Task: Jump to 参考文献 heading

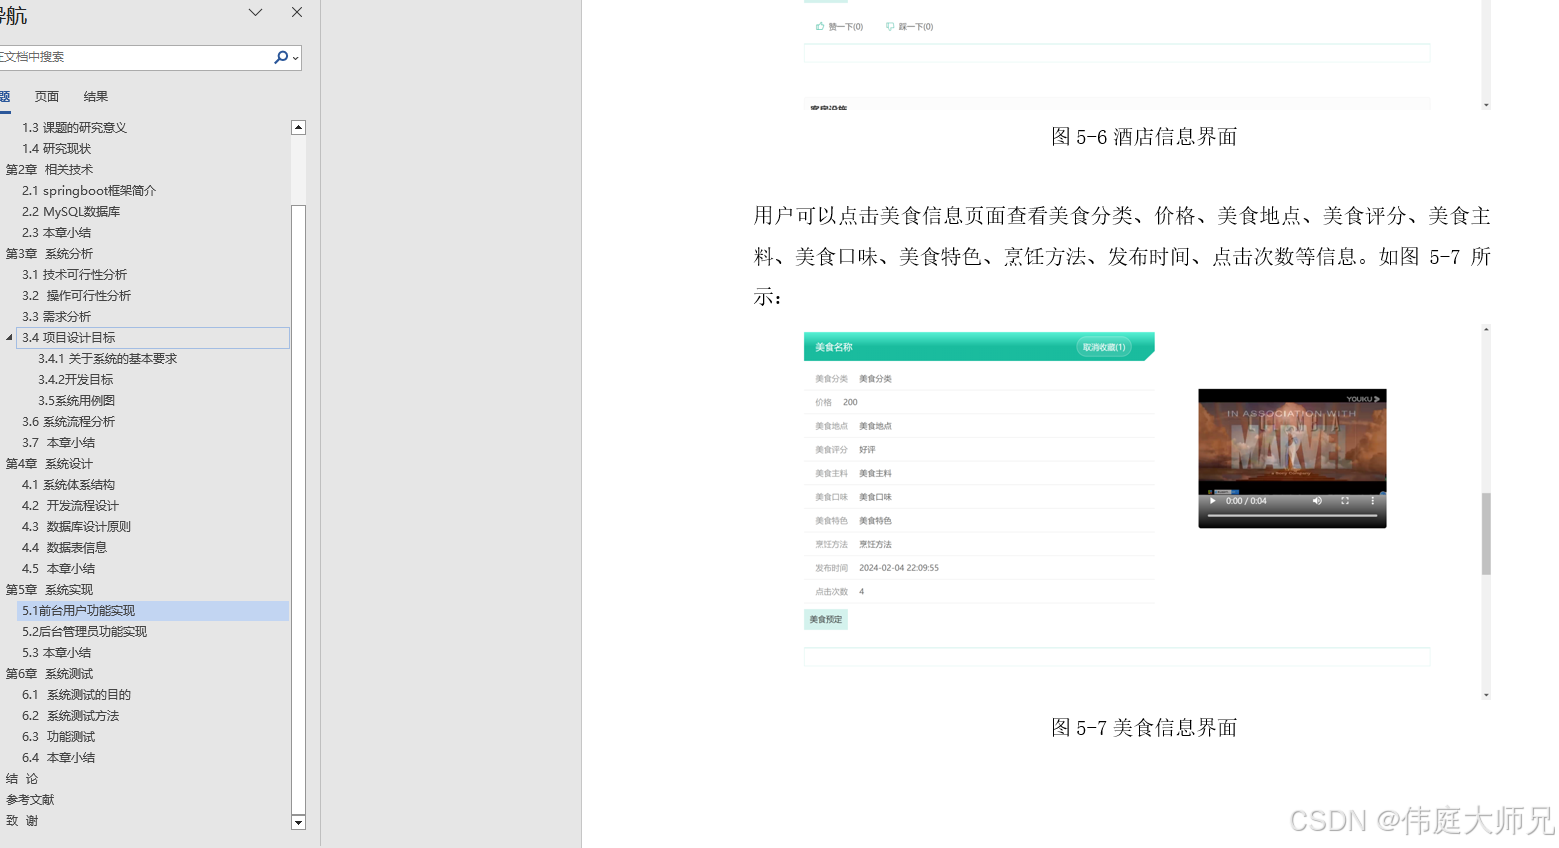Action: tap(30, 799)
